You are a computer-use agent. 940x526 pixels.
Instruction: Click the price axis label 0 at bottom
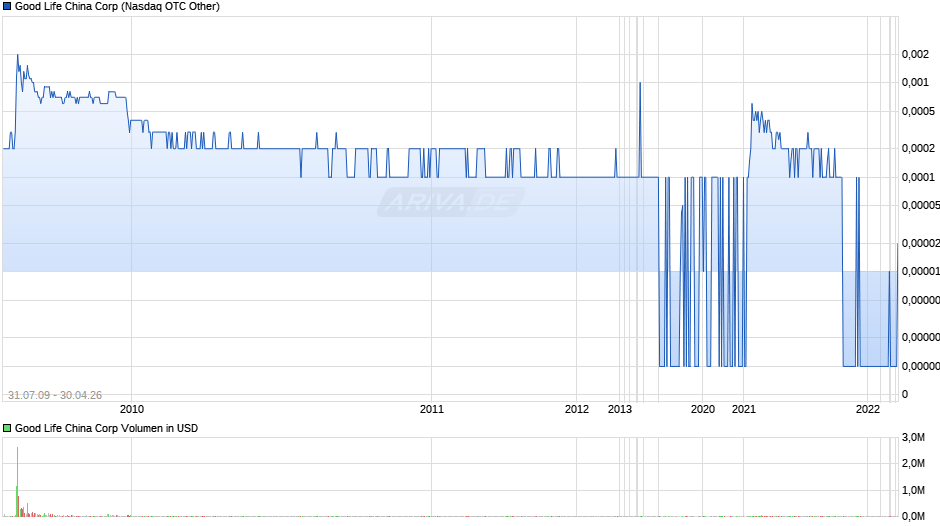[x=905, y=394]
